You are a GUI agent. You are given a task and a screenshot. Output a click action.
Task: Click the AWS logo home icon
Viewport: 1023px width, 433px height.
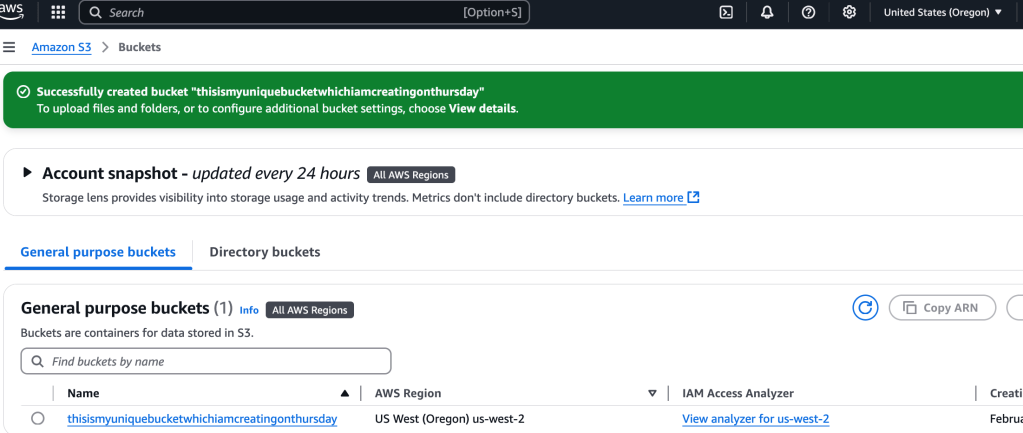(12, 11)
